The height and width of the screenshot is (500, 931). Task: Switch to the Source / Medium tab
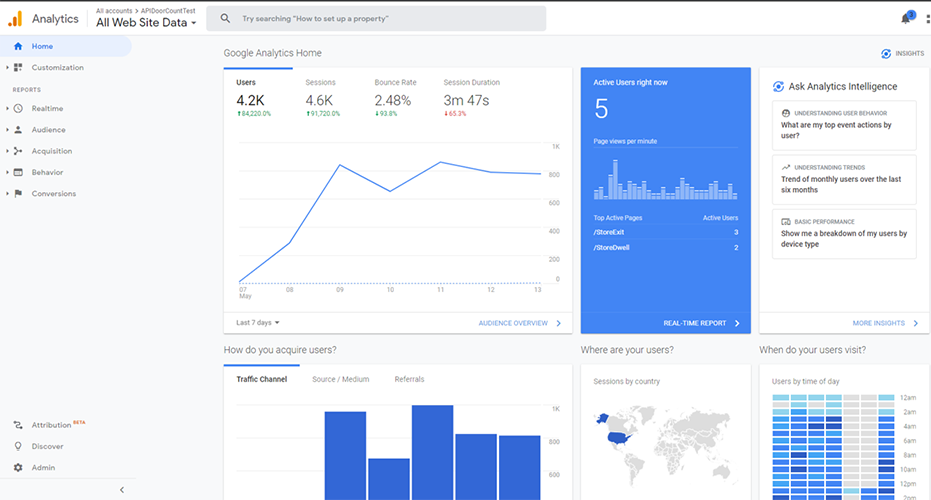pyautogui.click(x=341, y=379)
